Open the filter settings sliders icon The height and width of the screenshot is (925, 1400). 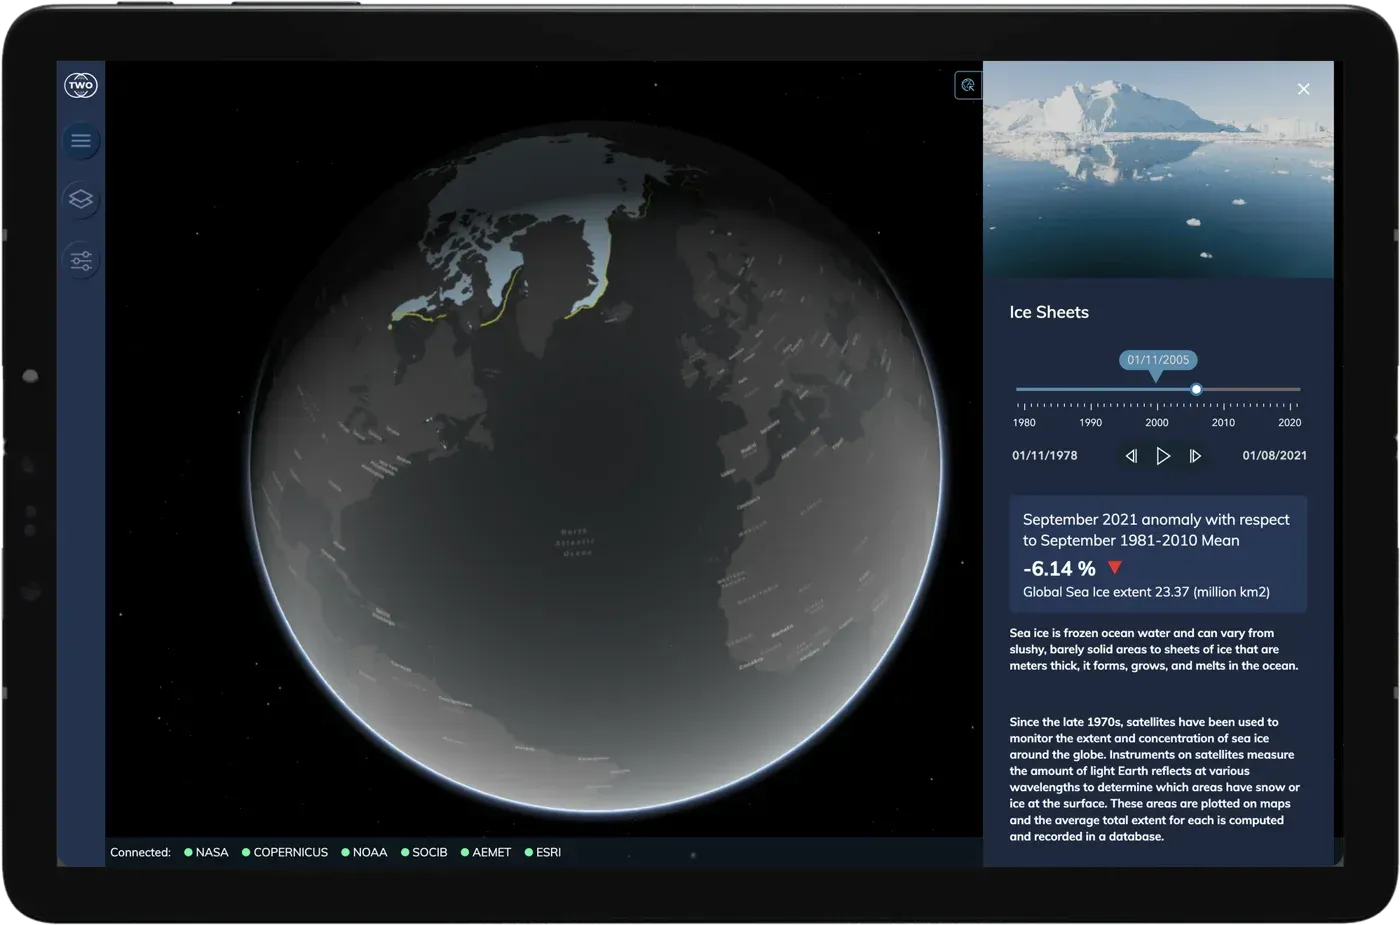(x=81, y=261)
